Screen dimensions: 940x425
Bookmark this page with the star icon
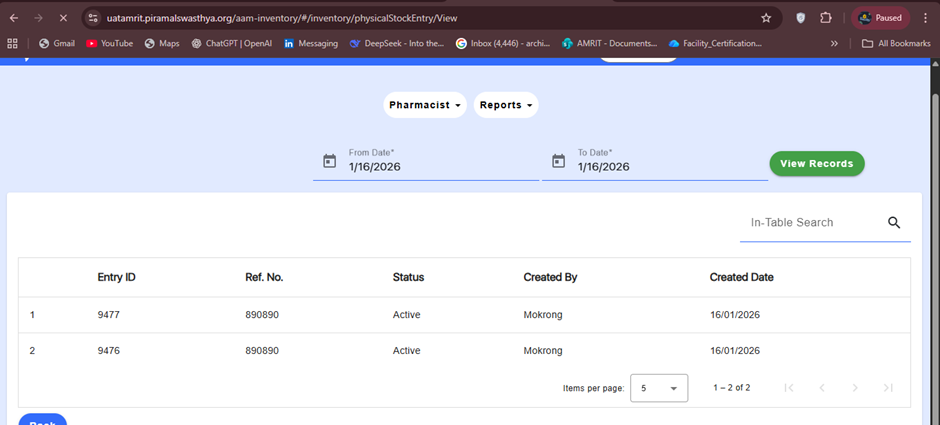(766, 18)
